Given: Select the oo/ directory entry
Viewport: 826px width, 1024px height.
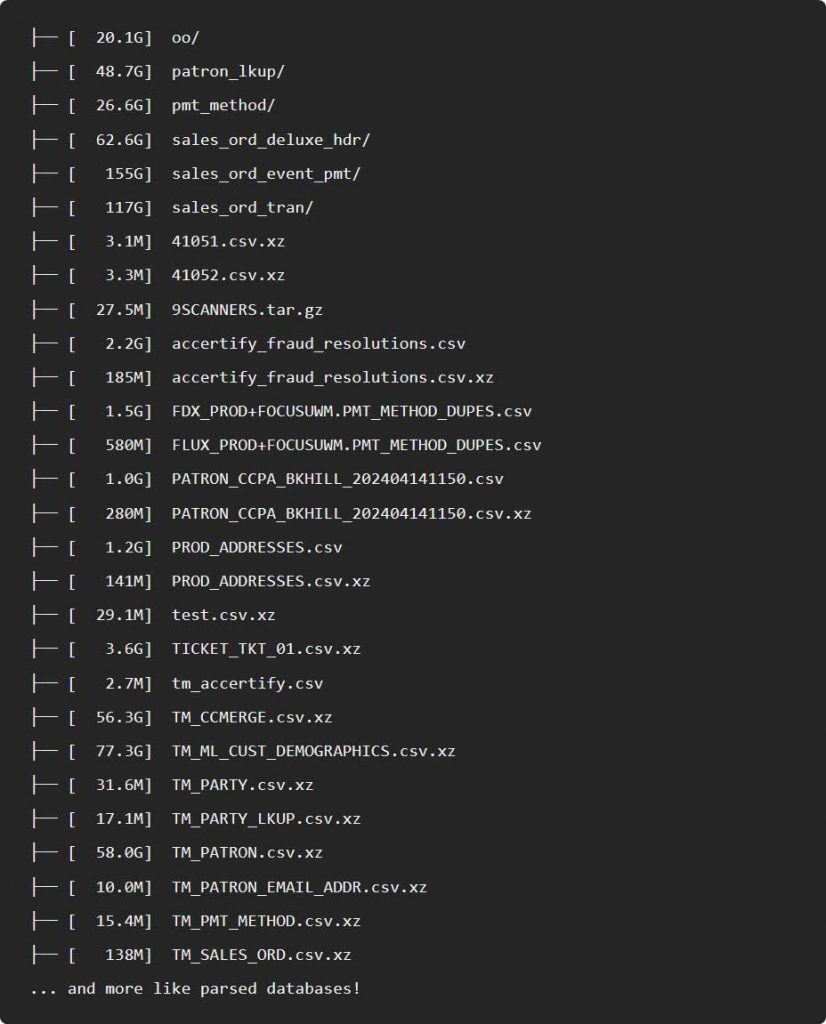Looking at the screenshot, I should [185, 38].
